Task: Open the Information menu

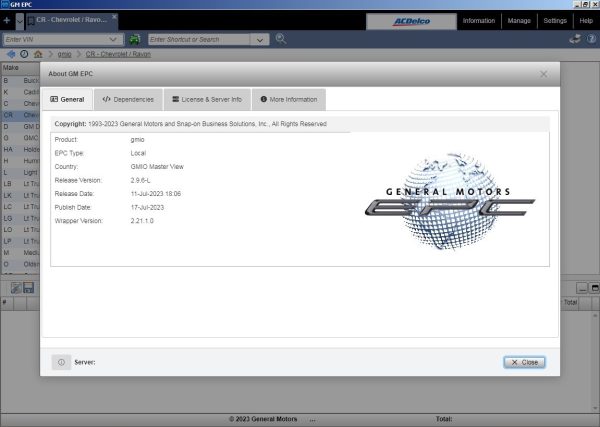Action: click(x=479, y=21)
